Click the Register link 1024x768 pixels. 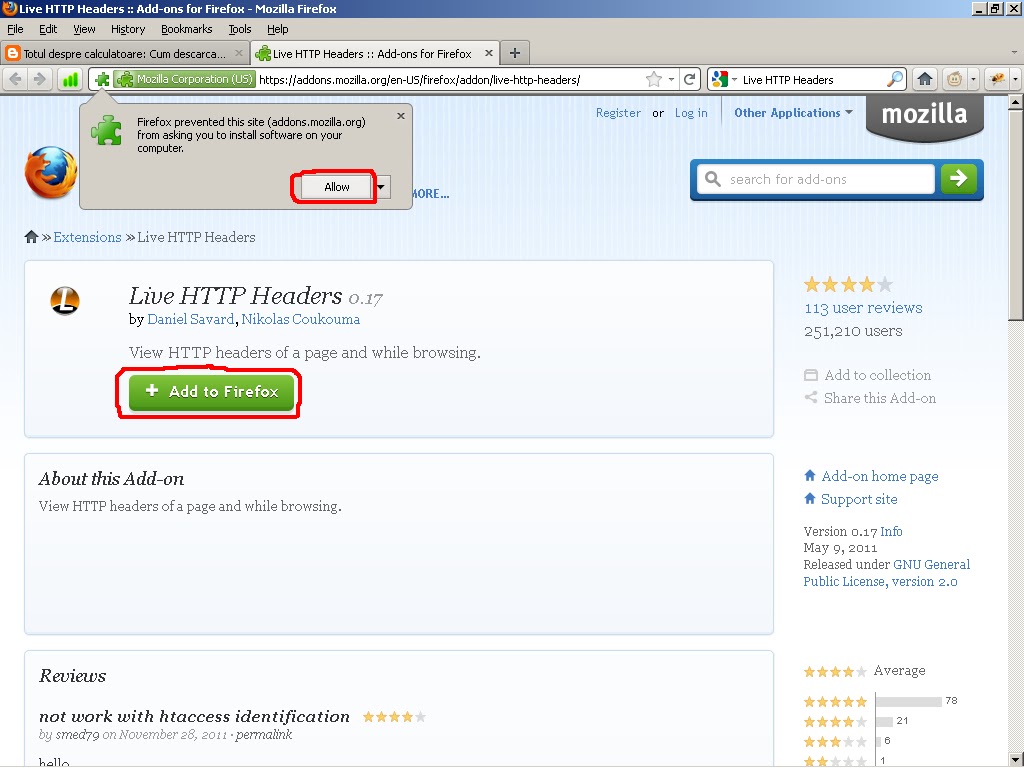click(x=618, y=112)
